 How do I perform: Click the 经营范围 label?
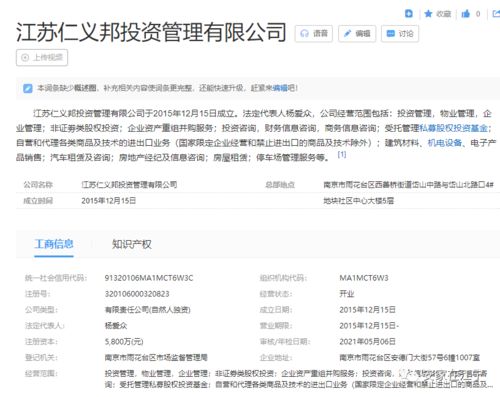tap(41, 374)
